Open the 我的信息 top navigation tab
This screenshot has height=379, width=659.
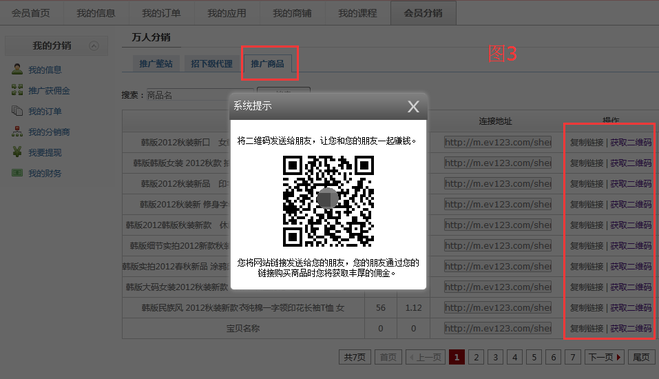[96, 13]
